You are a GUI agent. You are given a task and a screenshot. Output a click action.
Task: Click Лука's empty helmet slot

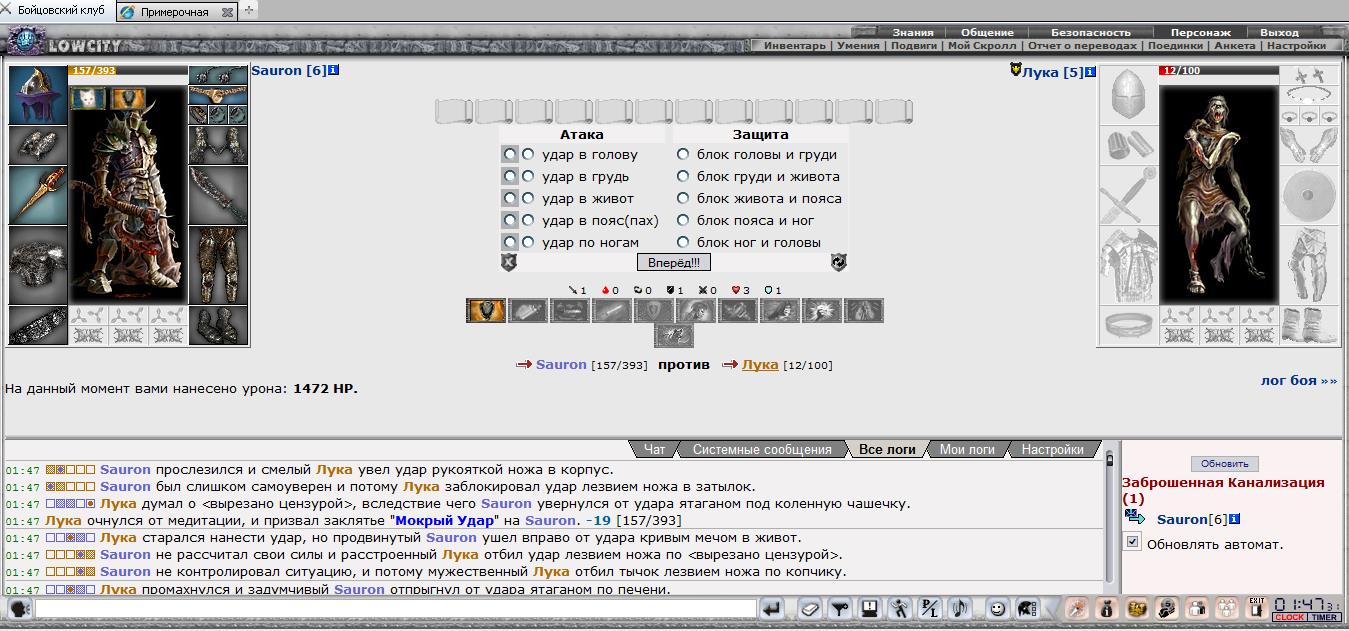click(1128, 96)
